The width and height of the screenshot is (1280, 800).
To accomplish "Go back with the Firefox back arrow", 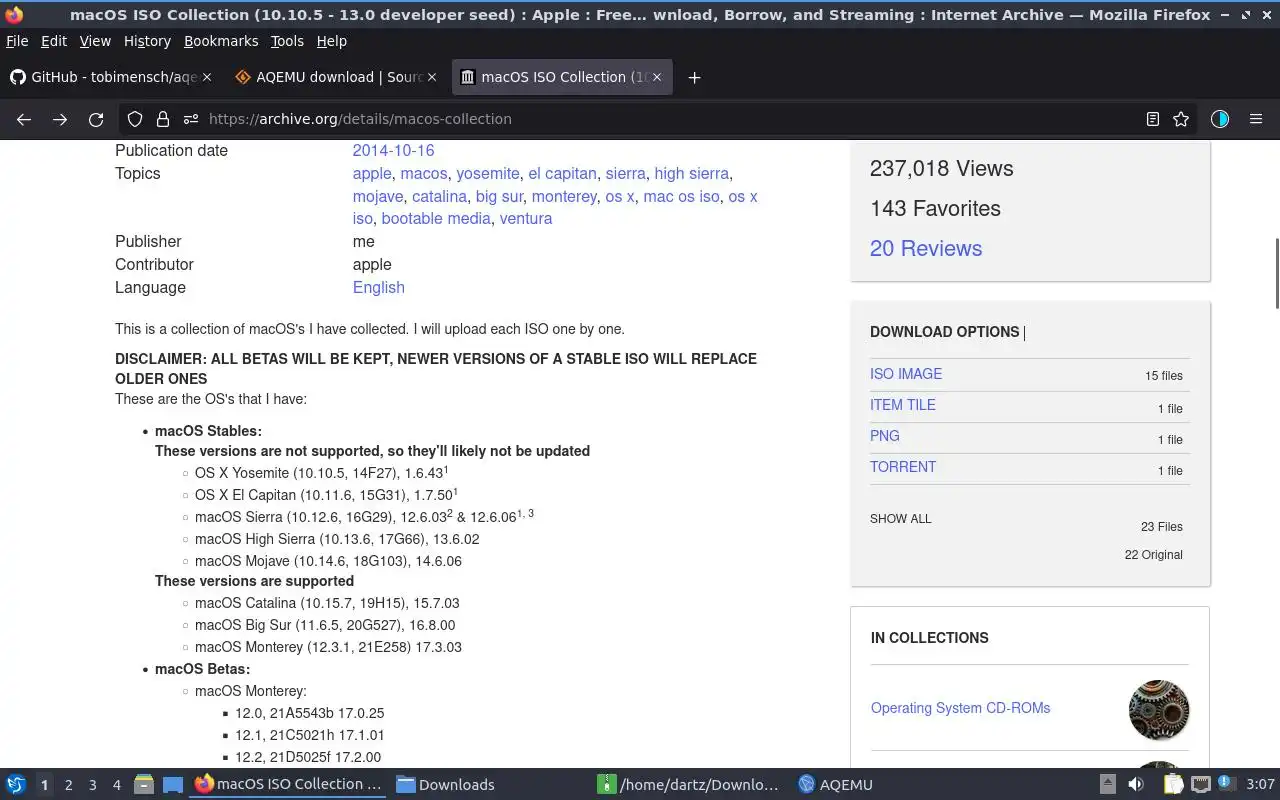I will (24, 119).
